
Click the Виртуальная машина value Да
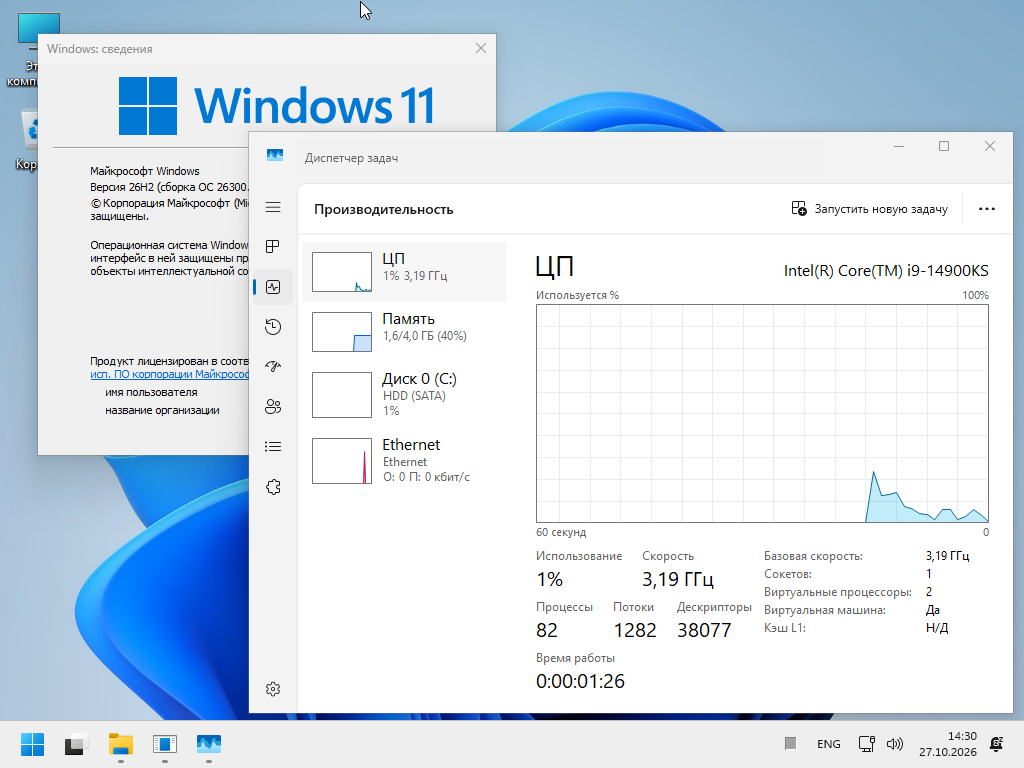(x=933, y=610)
